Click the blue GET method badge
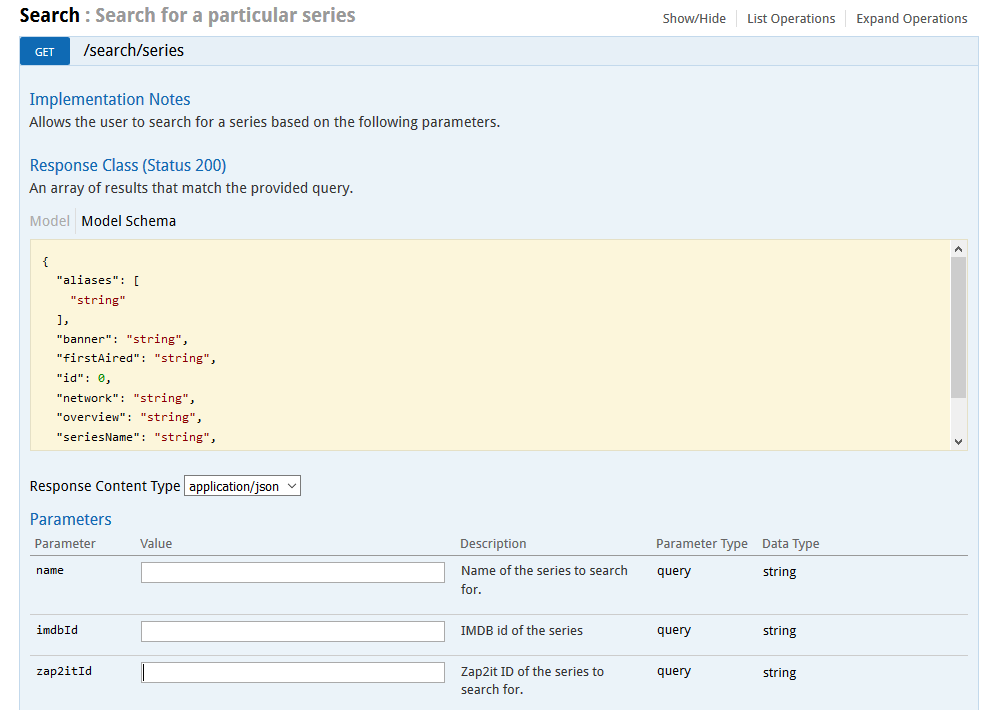 45,51
